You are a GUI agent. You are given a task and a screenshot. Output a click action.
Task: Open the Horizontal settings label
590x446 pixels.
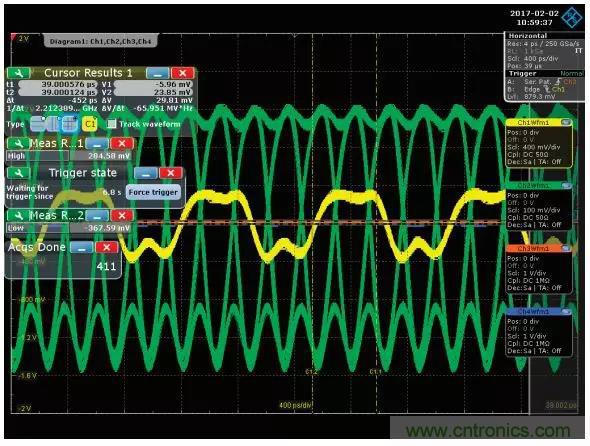point(528,36)
